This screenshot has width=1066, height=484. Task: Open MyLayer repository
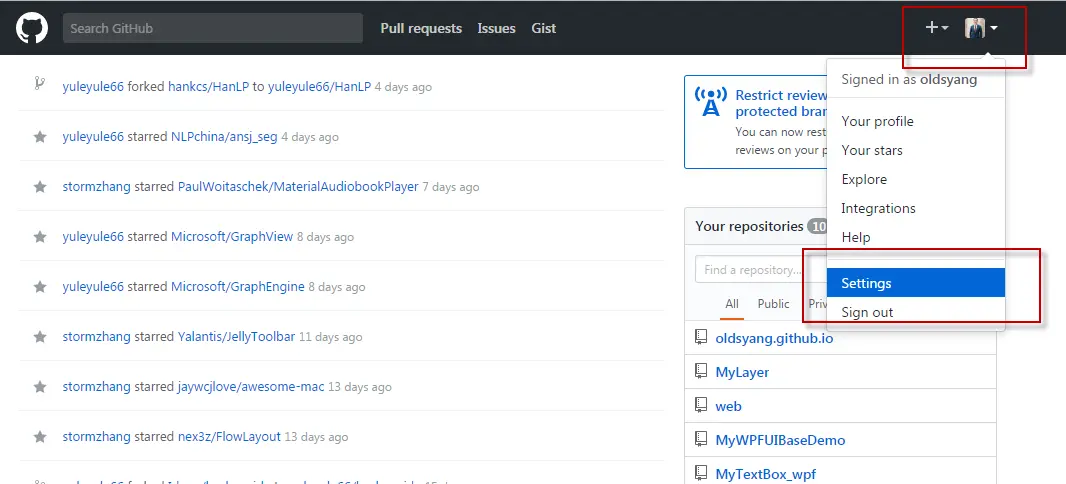click(x=742, y=372)
